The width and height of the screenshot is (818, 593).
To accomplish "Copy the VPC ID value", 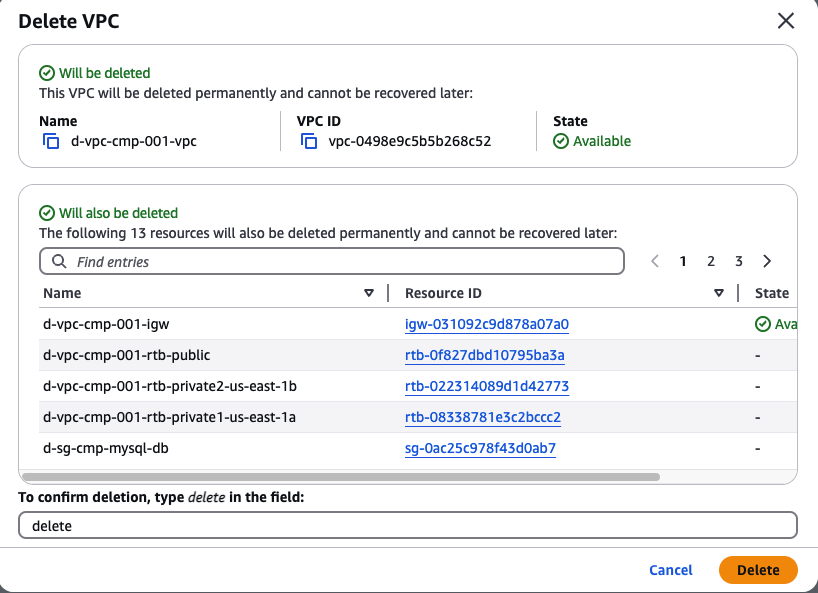I will pyautogui.click(x=309, y=142).
